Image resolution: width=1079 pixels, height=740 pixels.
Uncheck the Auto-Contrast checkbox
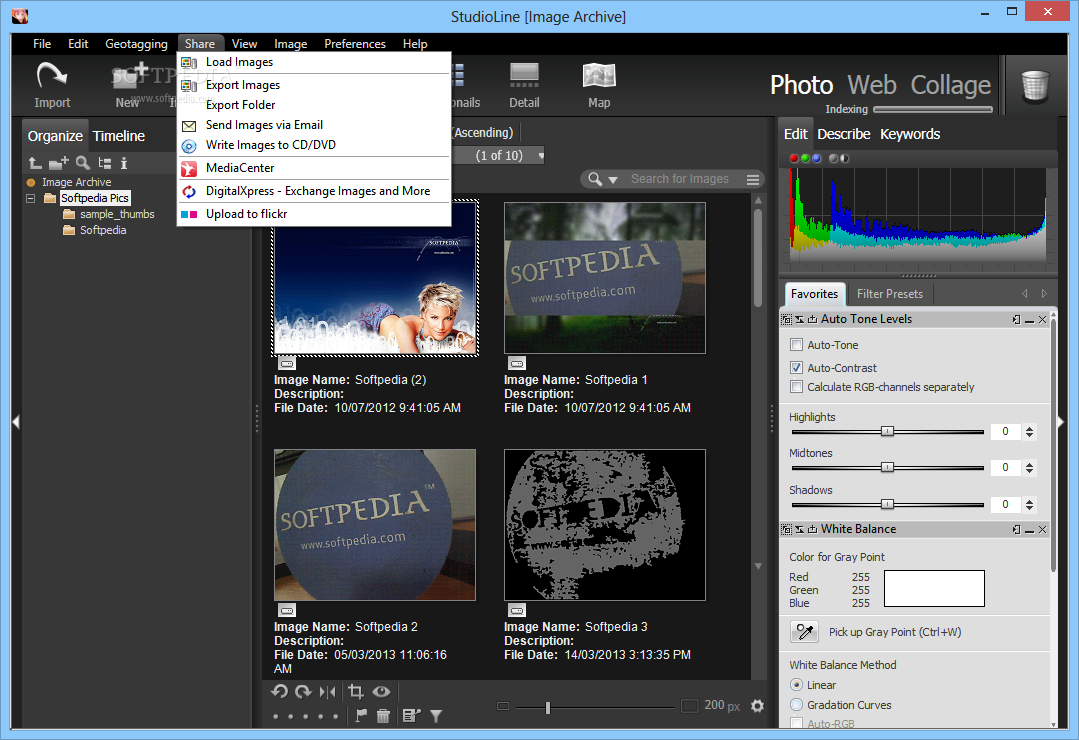[796, 368]
